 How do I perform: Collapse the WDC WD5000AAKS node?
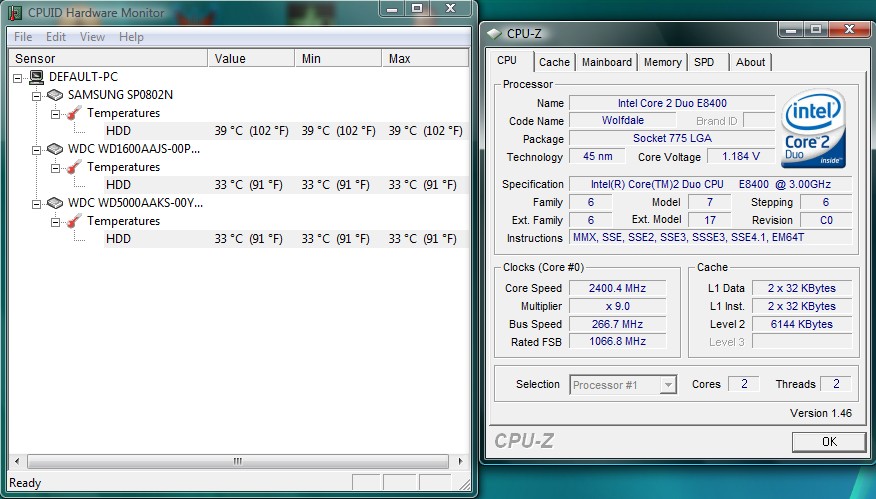point(36,204)
